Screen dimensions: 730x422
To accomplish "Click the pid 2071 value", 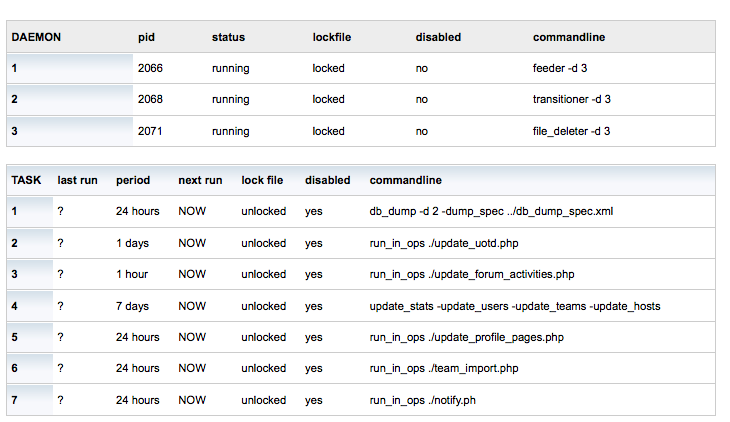I will [150, 131].
